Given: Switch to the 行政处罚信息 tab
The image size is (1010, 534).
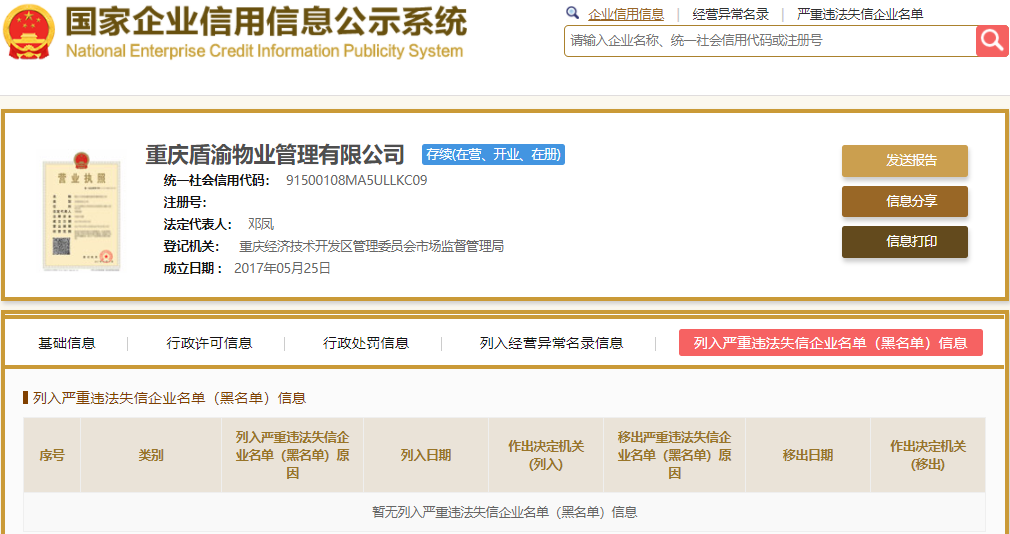Looking at the screenshot, I should [x=365, y=343].
